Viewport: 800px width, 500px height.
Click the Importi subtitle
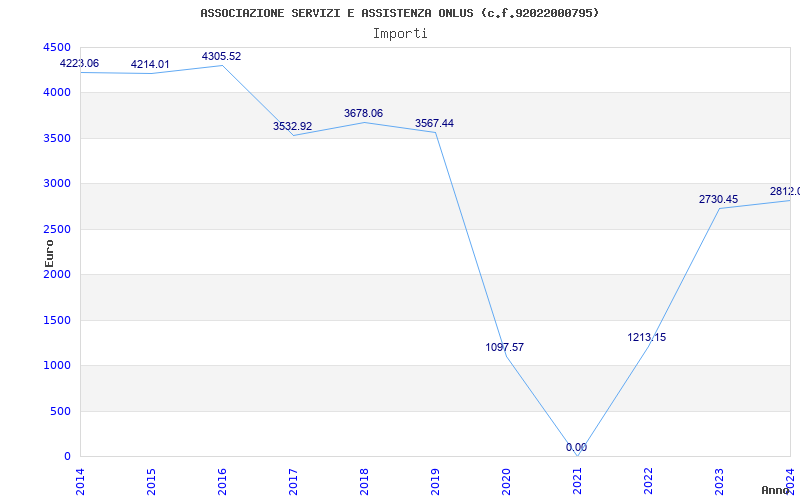click(400, 34)
